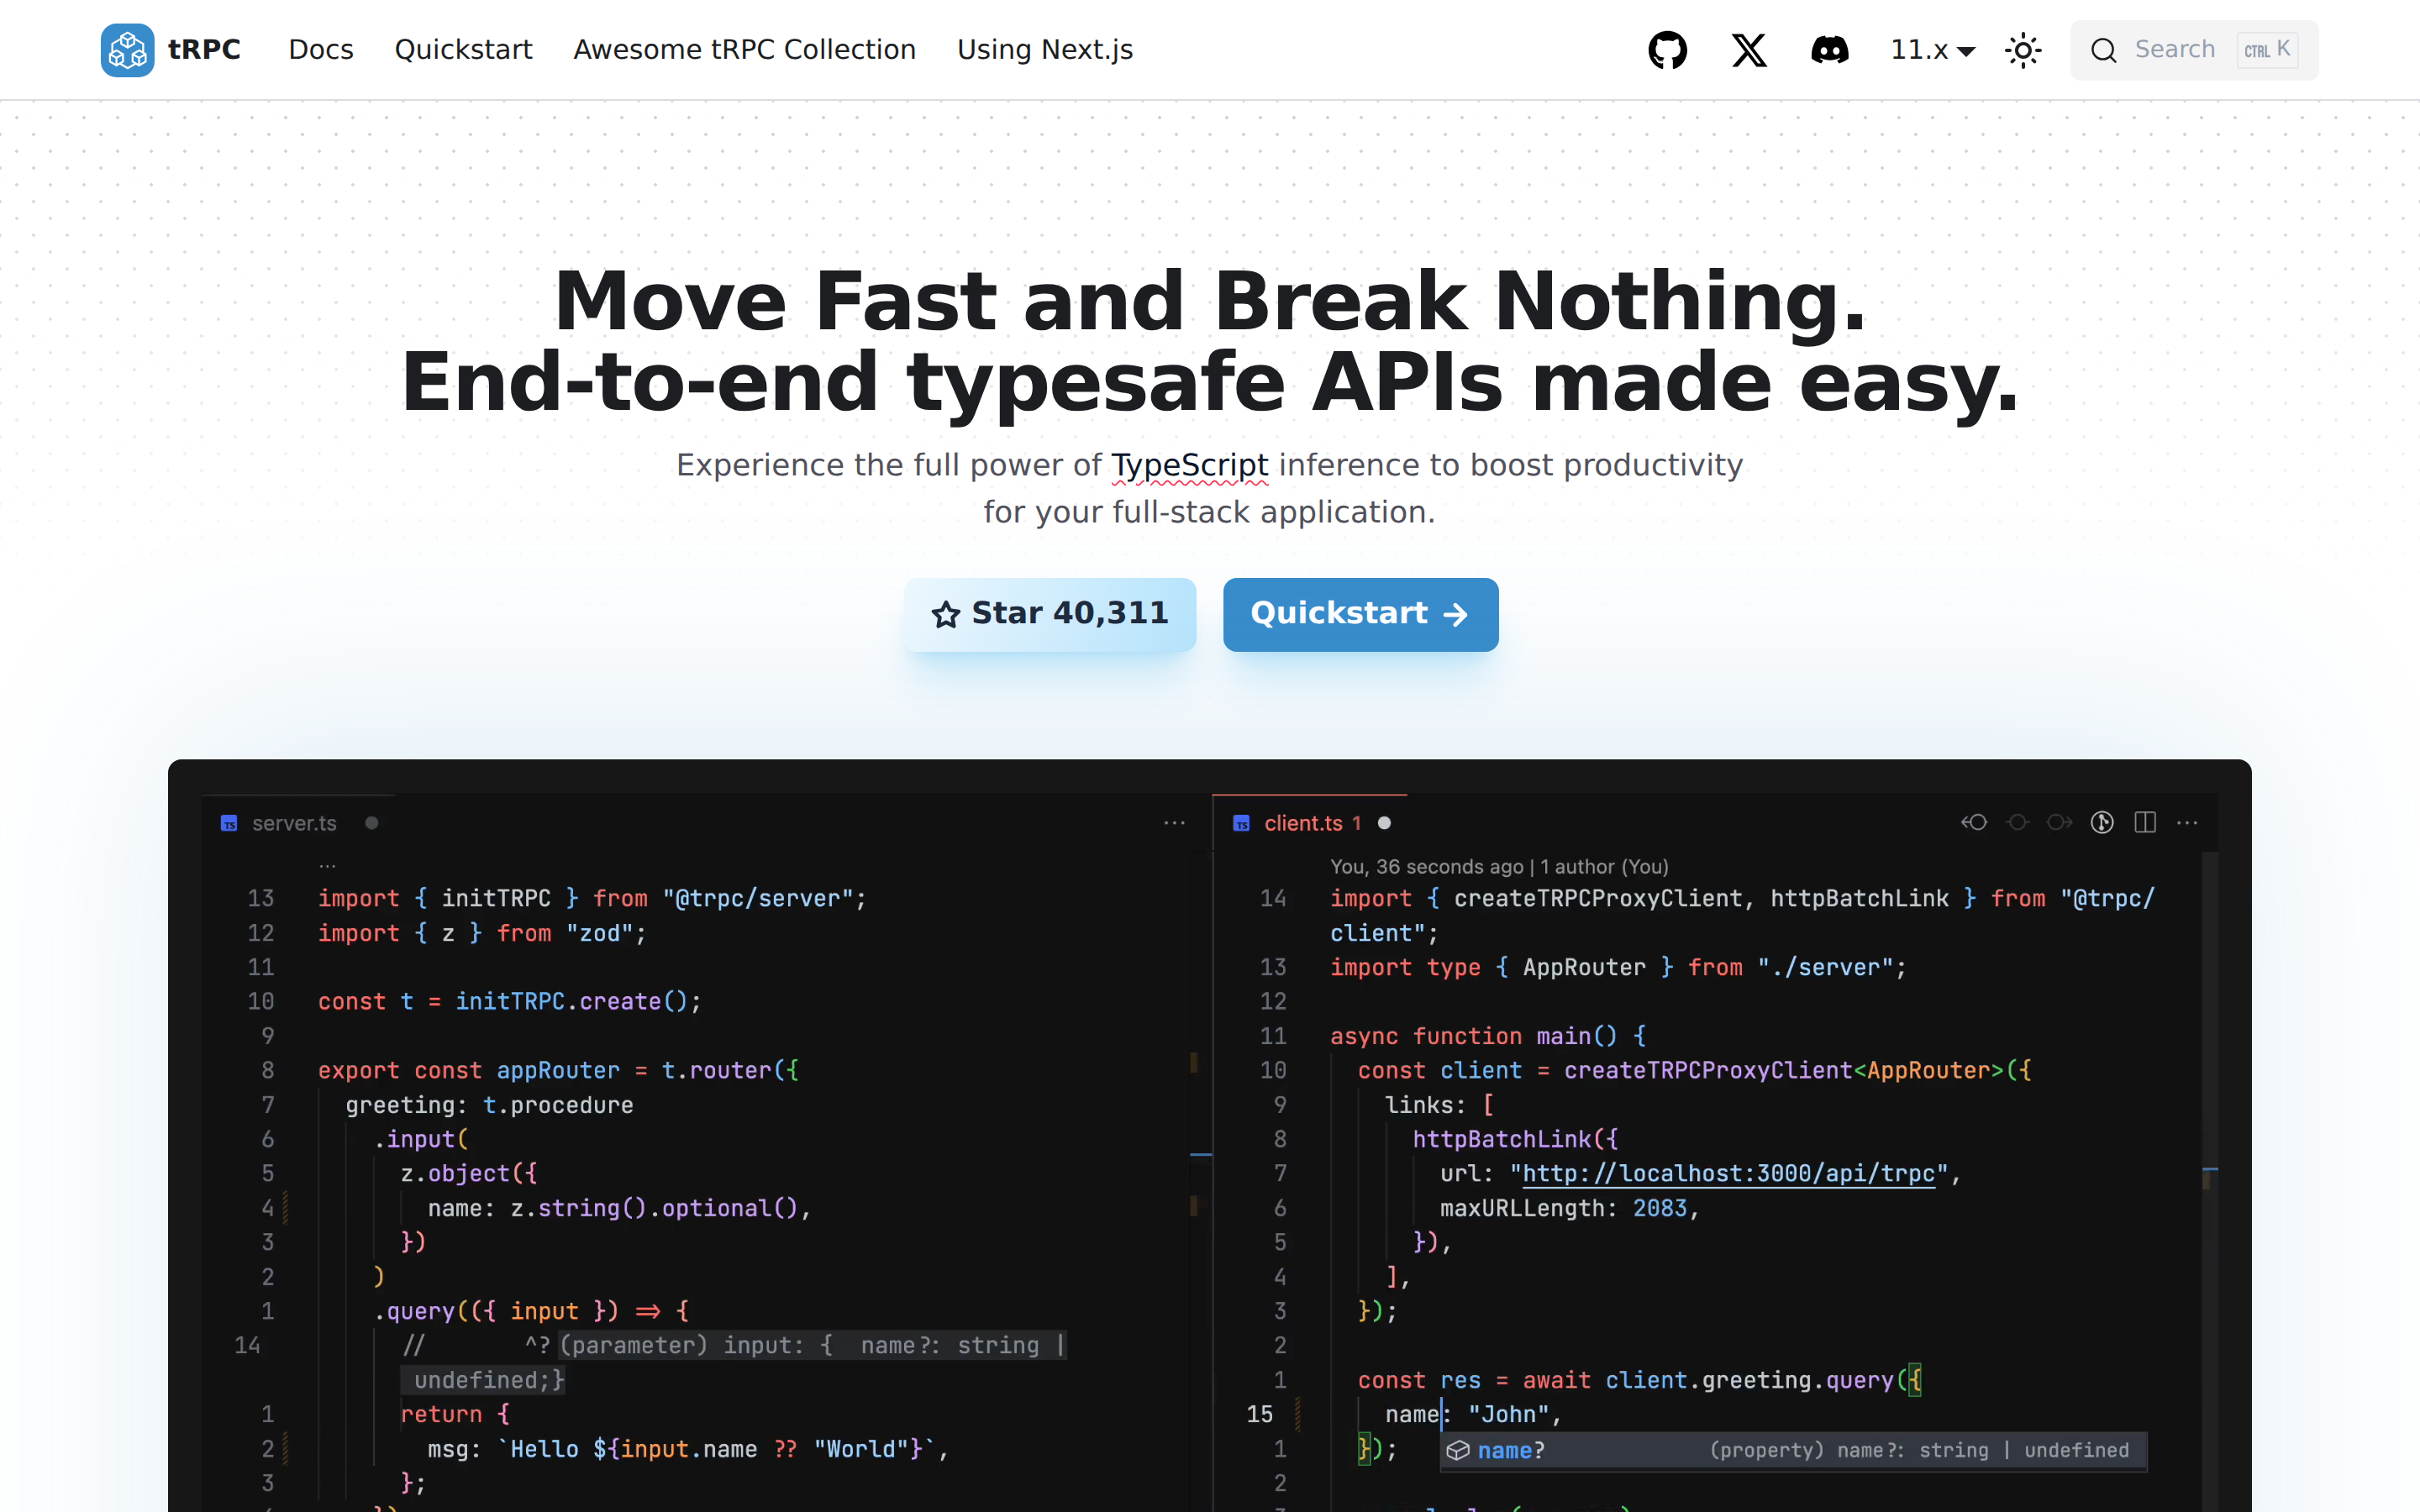This screenshot has width=2420, height=1512.
Task: Click the "You, 36 seconds ago" code lens
Action: click(x=1499, y=866)
